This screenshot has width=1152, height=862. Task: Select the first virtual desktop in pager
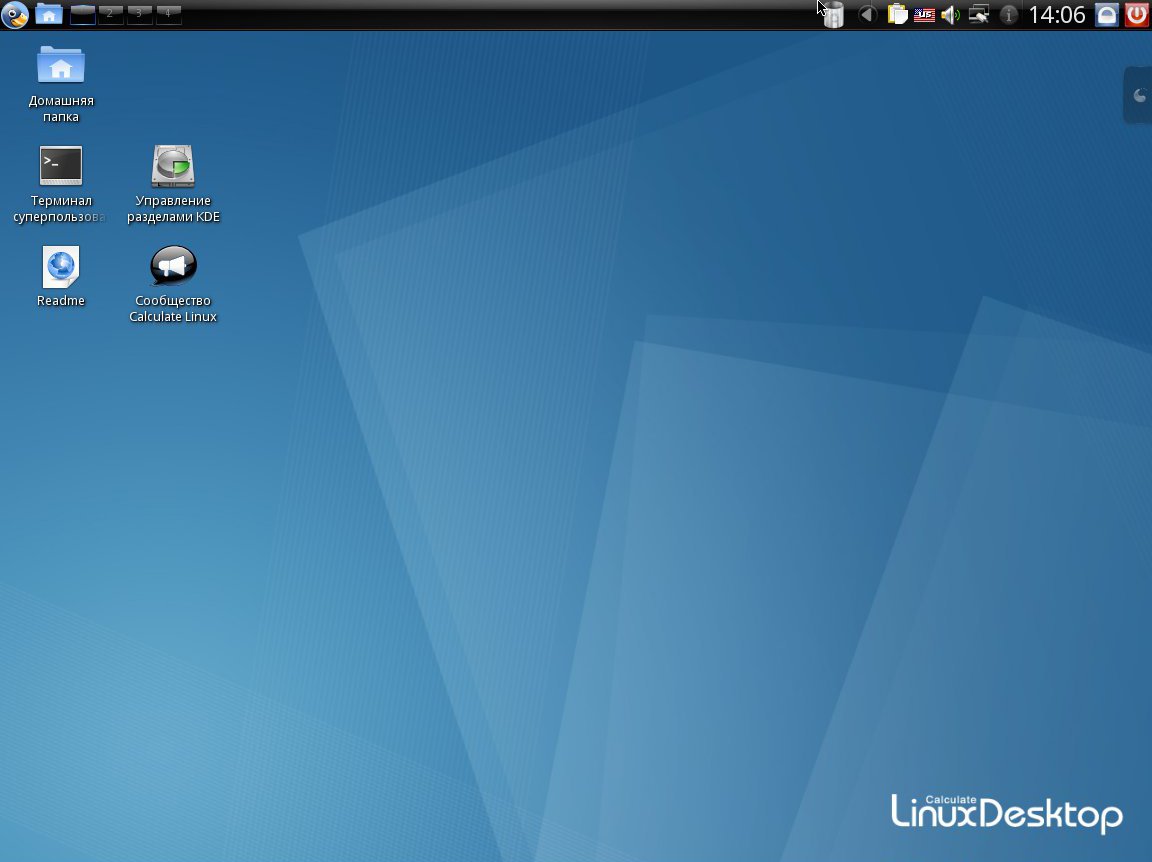pyautogui.click(x=82, y=14)
